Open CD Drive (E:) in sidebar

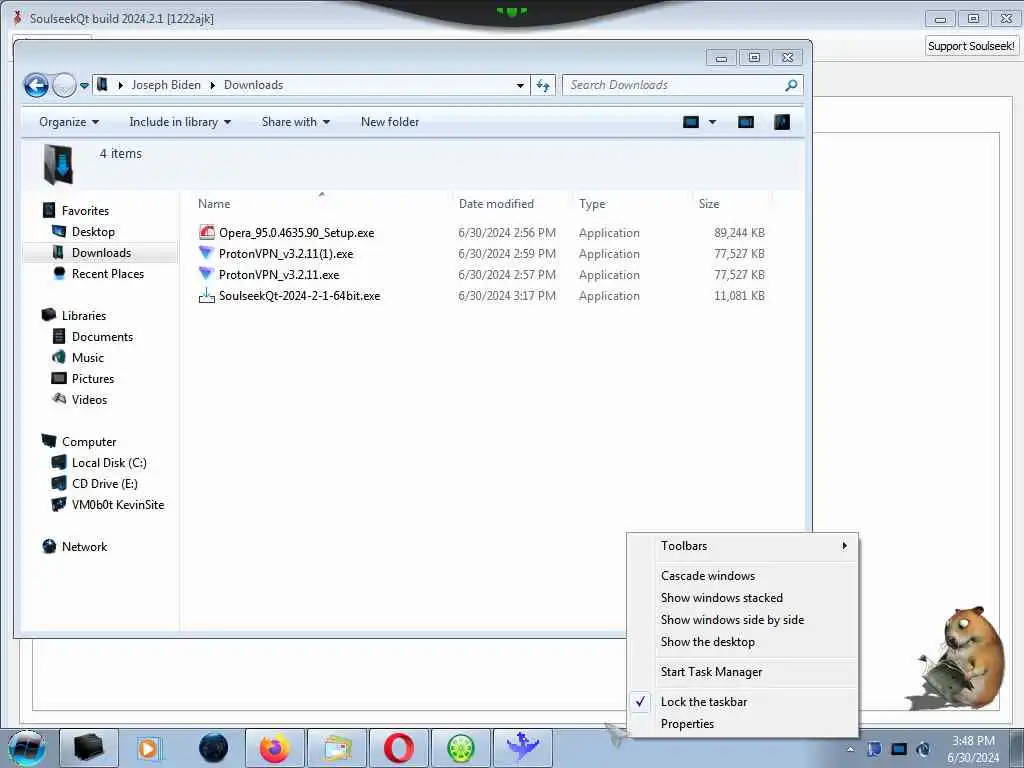point(104,484)
